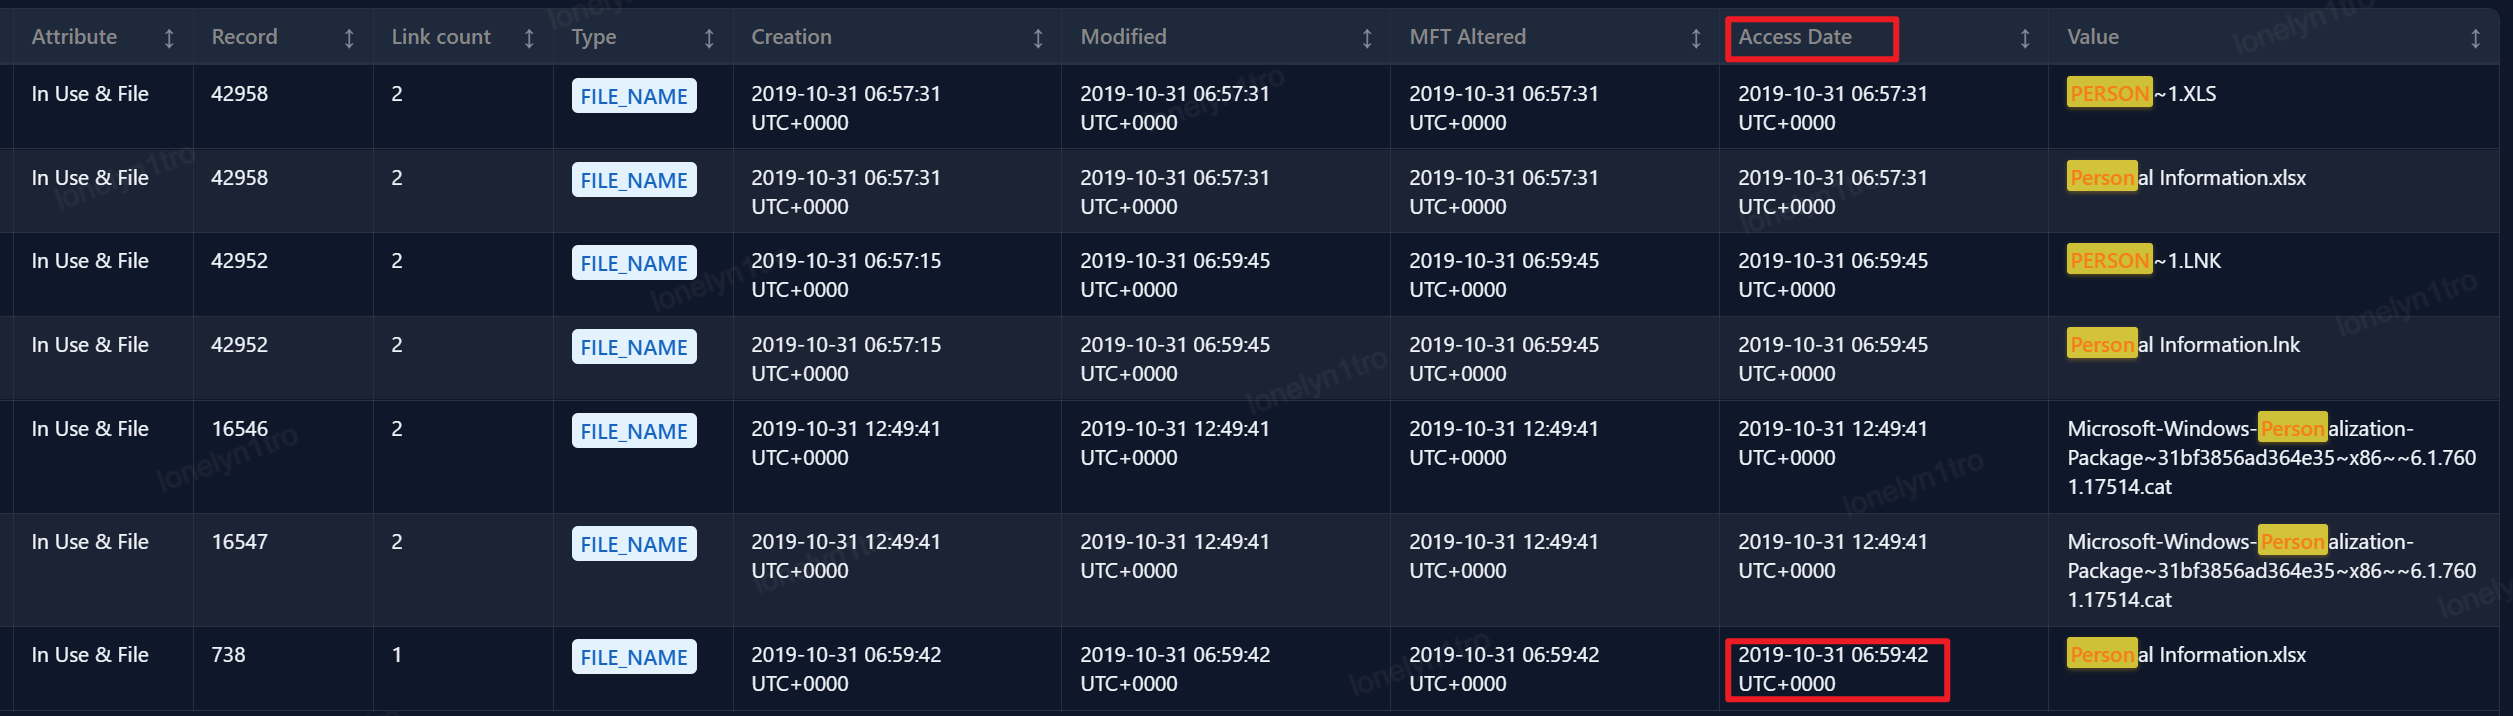Click FILE_NAME tag for record 738

(634, 657)
